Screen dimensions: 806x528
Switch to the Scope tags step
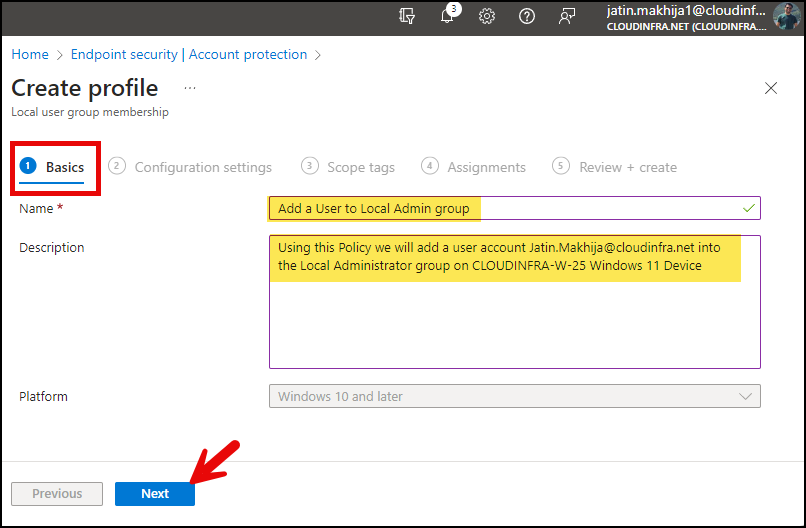(x=347, y=167)
